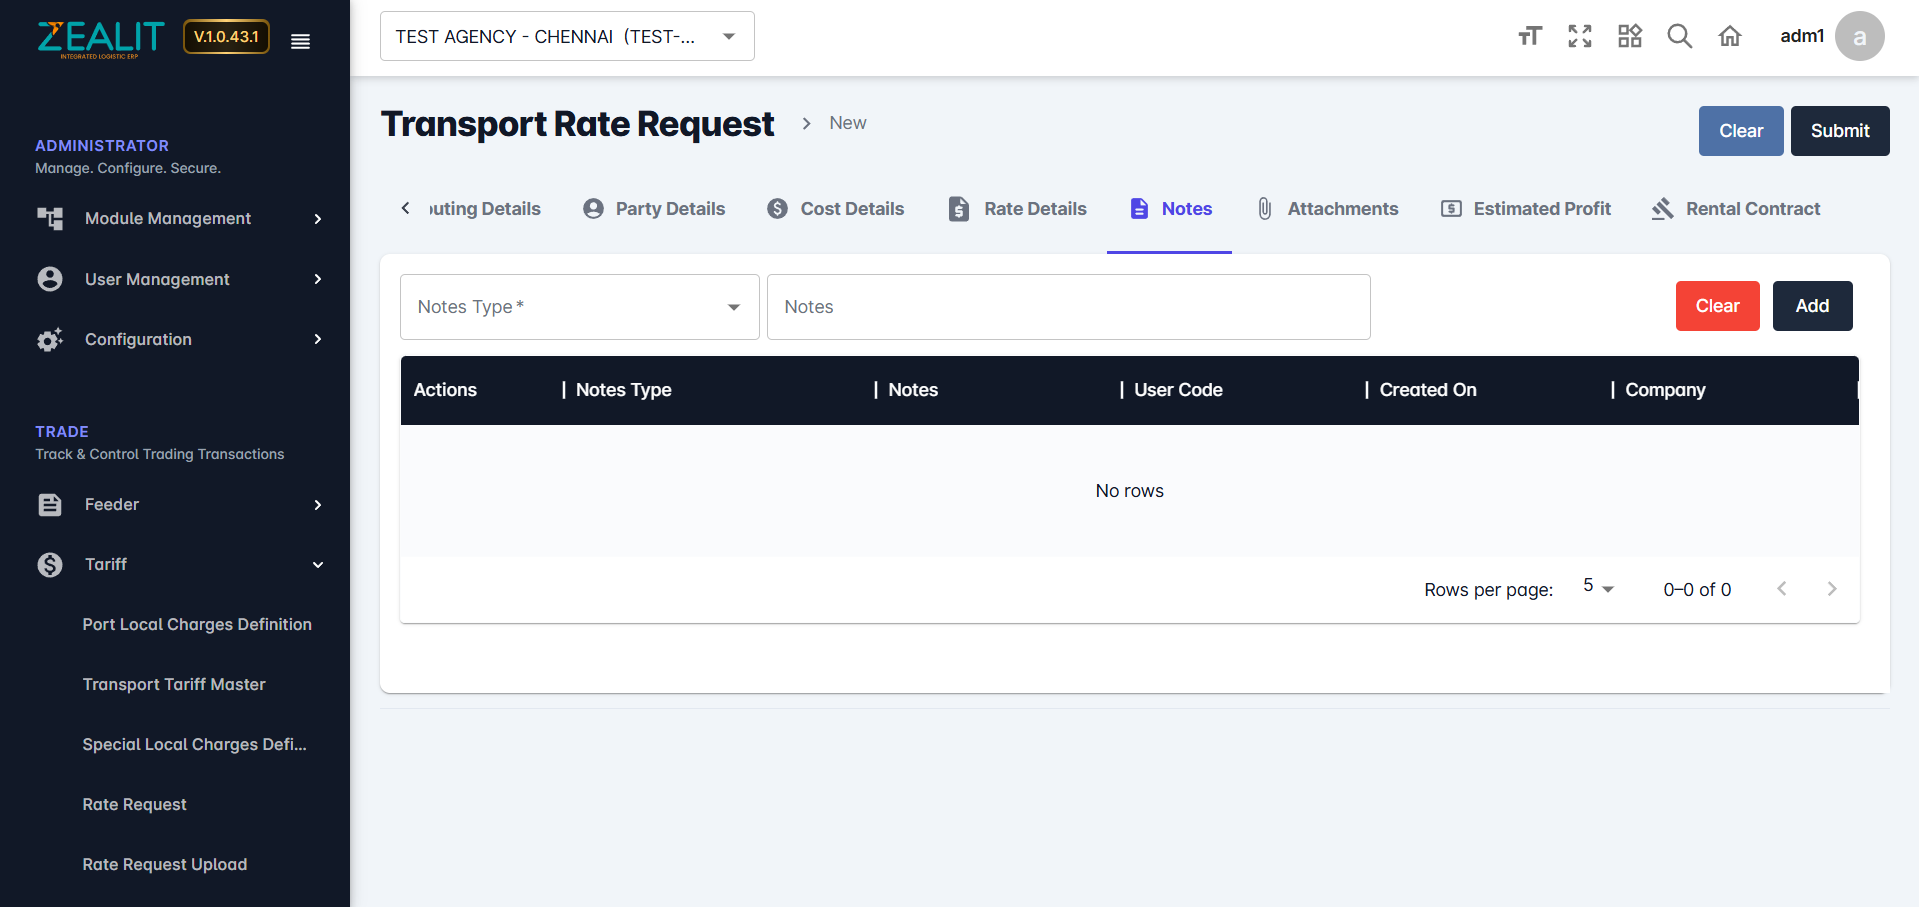Open the Rental Contract tab
Viewport: 1919px width, 907px height.
point(1736,209)
